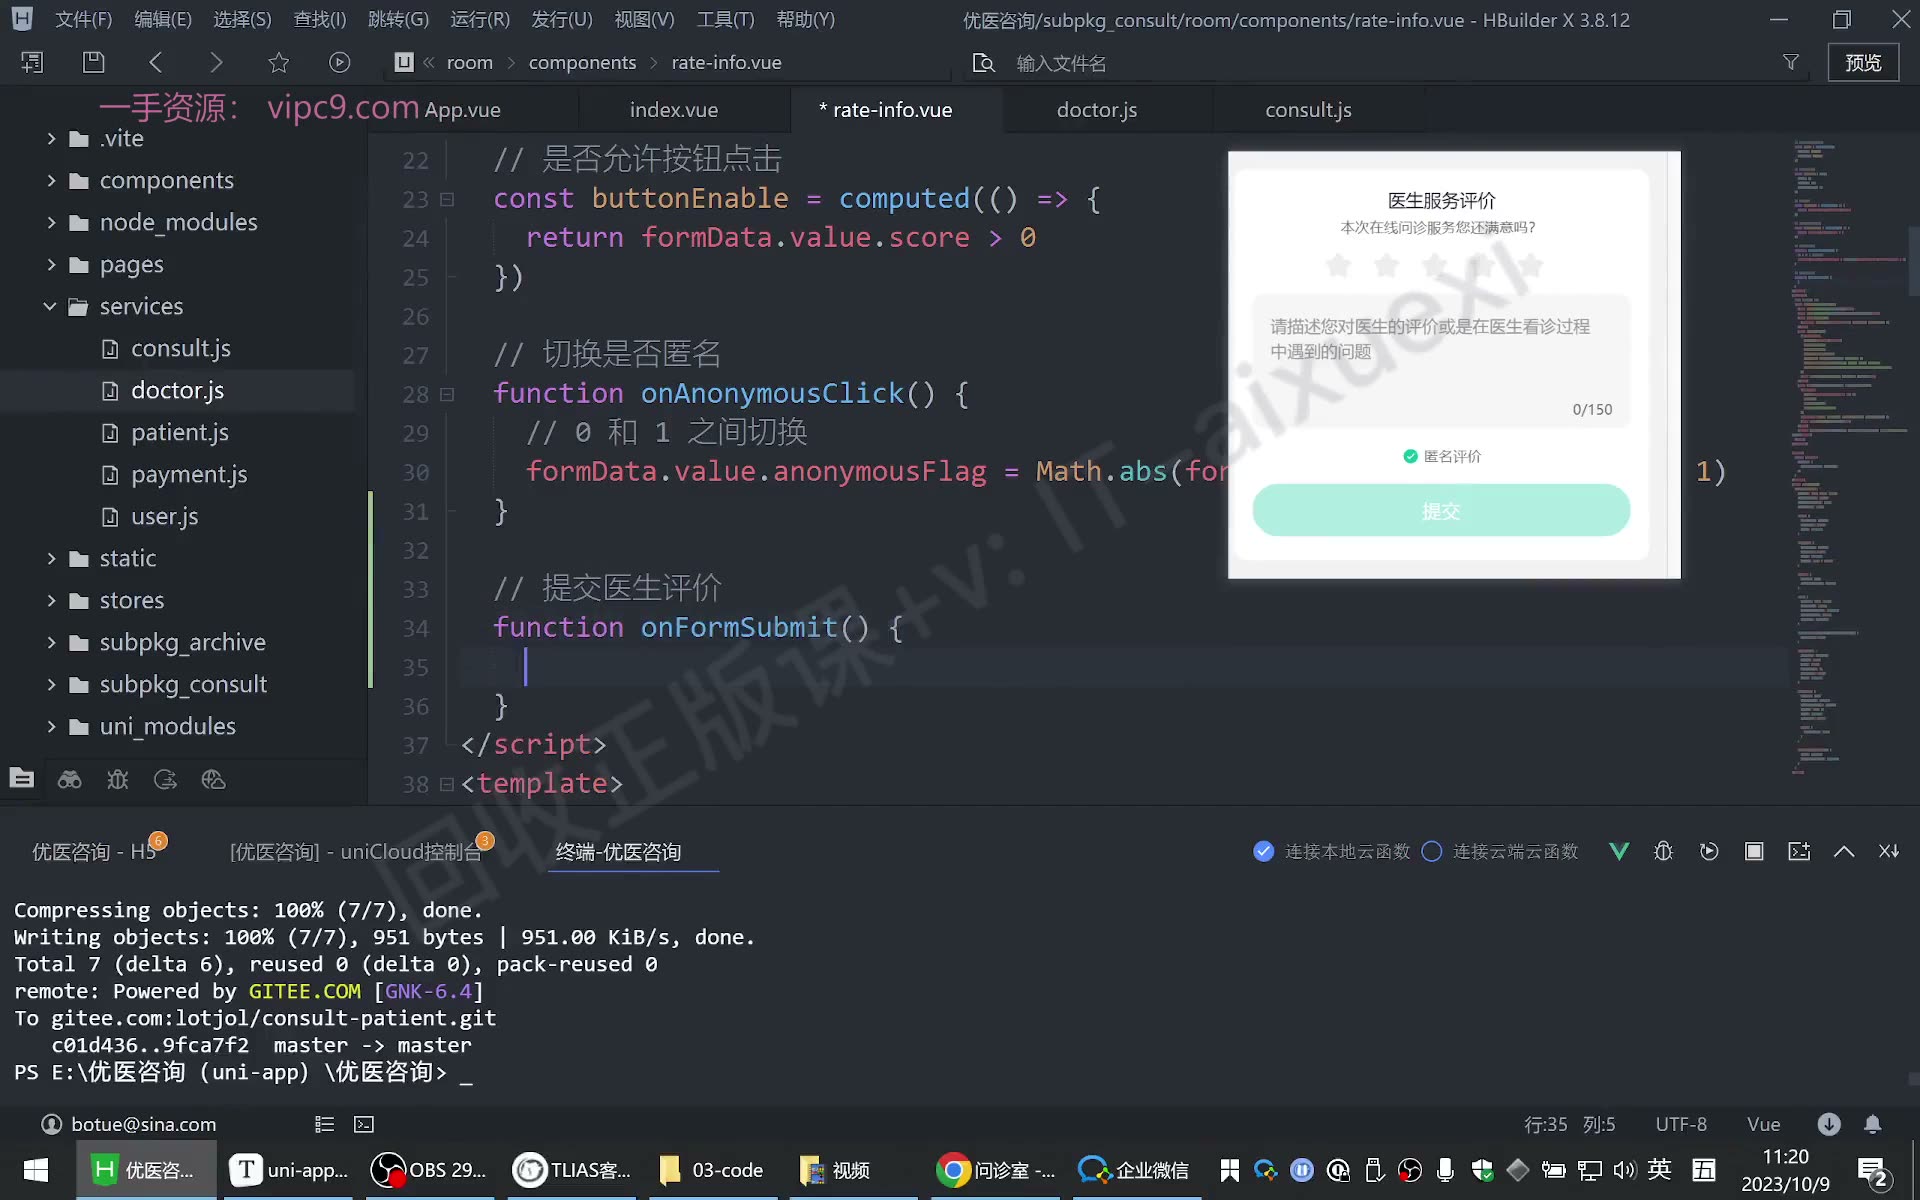This screenshot has height=1200, width=1920.
Task: Open the 运行(R) menu
Action: coord(480,19)
